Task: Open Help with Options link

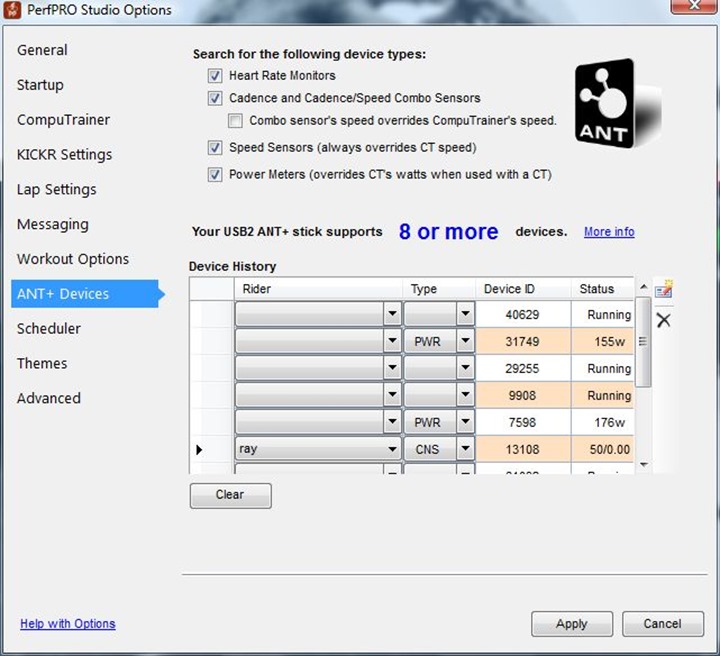Action: tap(68, 624)
